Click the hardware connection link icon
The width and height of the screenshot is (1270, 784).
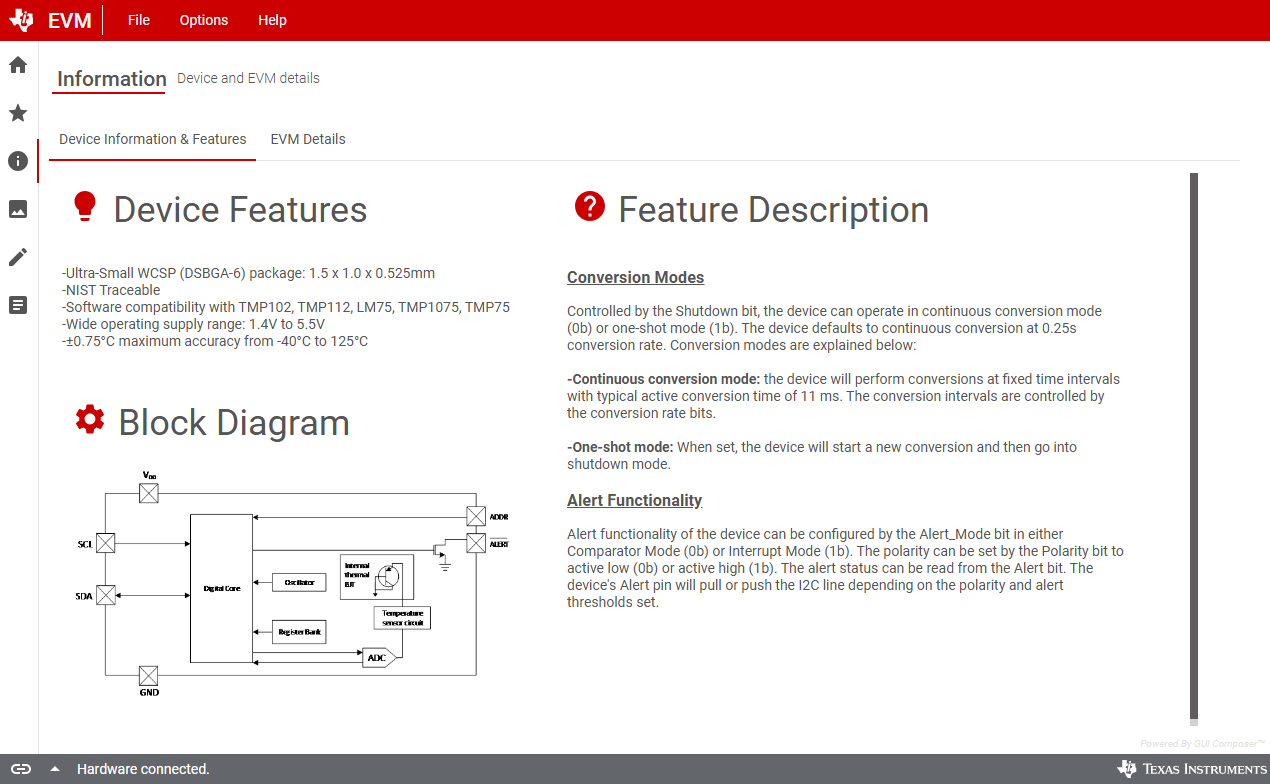coord(22,769)
